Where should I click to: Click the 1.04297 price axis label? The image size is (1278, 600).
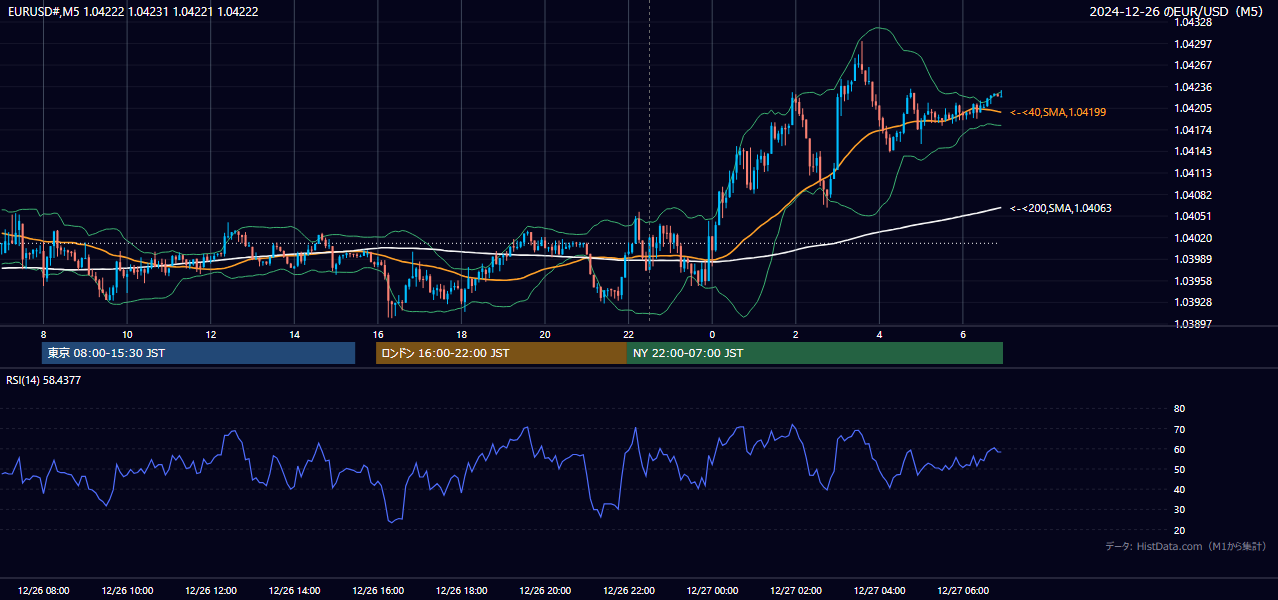[x=1192, y=44]
